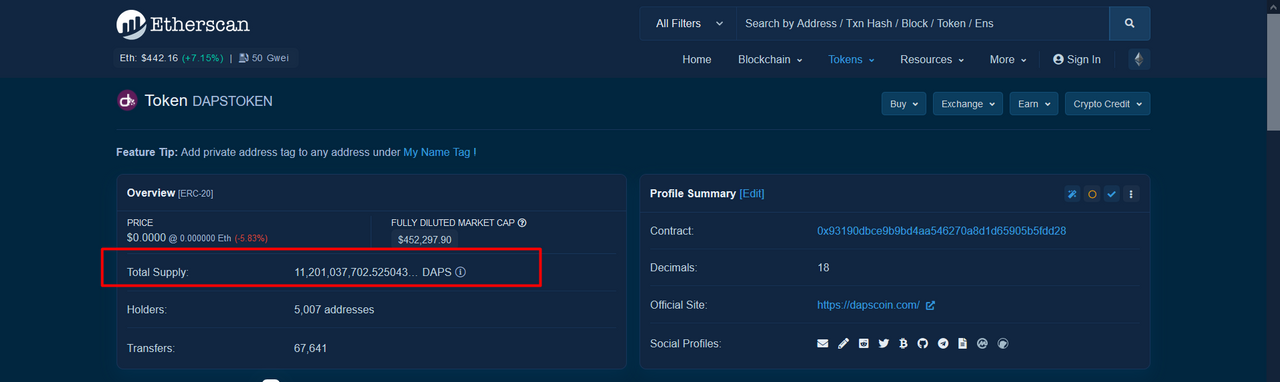Click the $452,297.90 market cap value
The width and height of the screenshot is (1280, 382).
click(425, 240)
